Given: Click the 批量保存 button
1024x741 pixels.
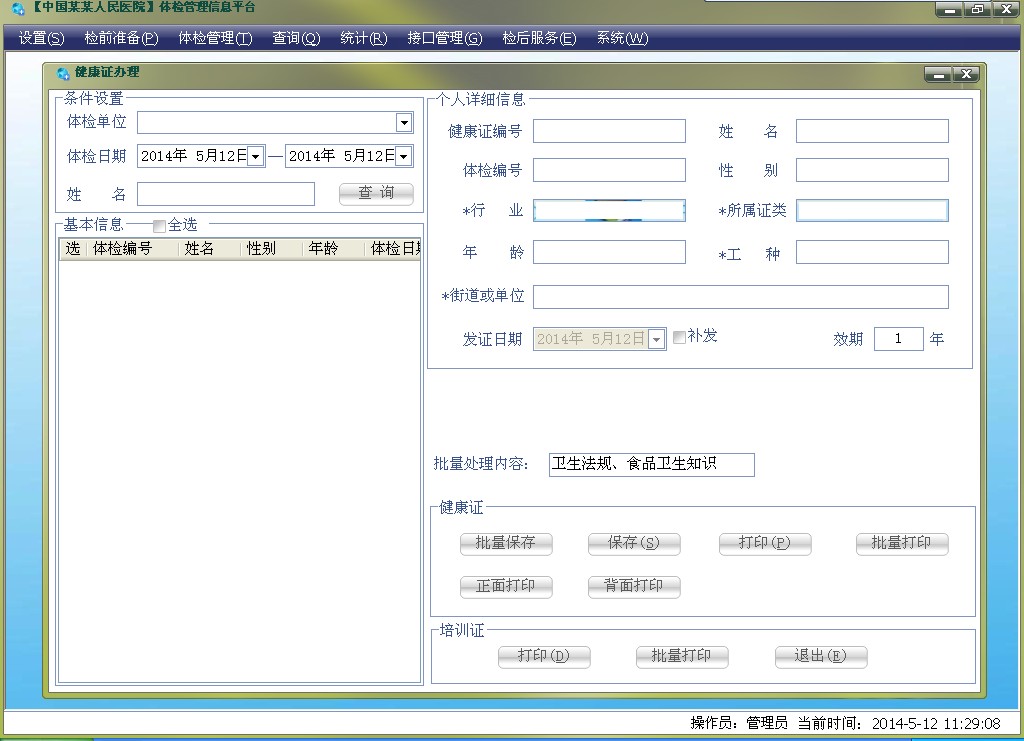Looking at the screenshot, I should (x=506, y=543).
